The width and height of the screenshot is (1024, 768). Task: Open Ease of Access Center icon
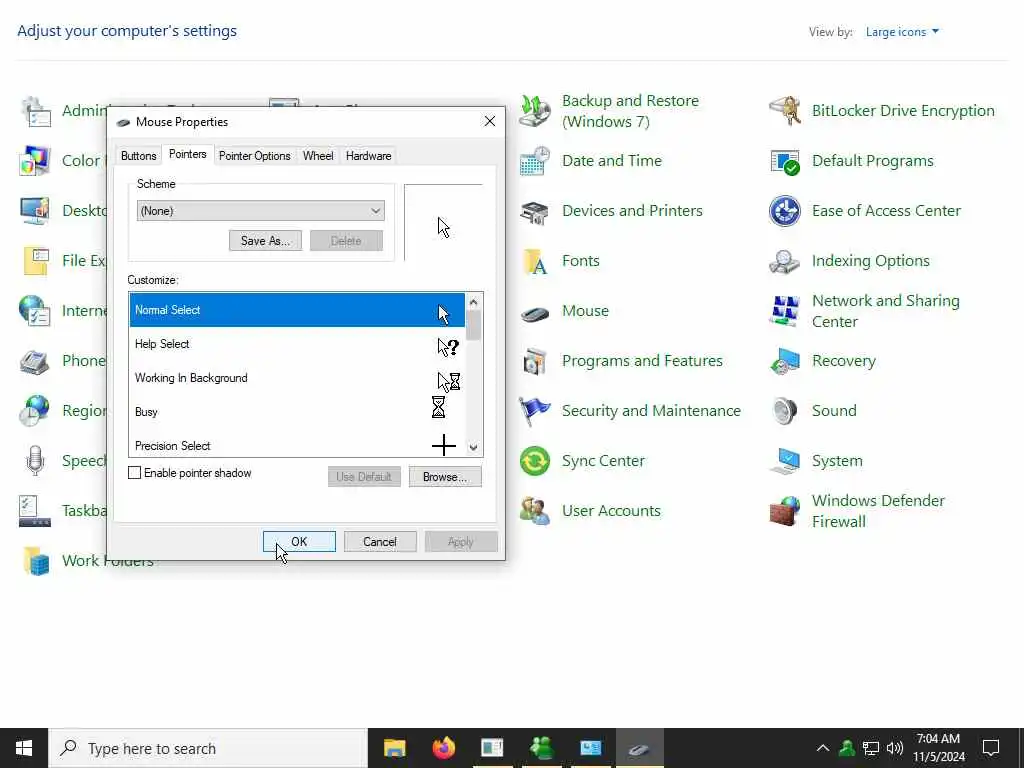[x=784, y=211]
